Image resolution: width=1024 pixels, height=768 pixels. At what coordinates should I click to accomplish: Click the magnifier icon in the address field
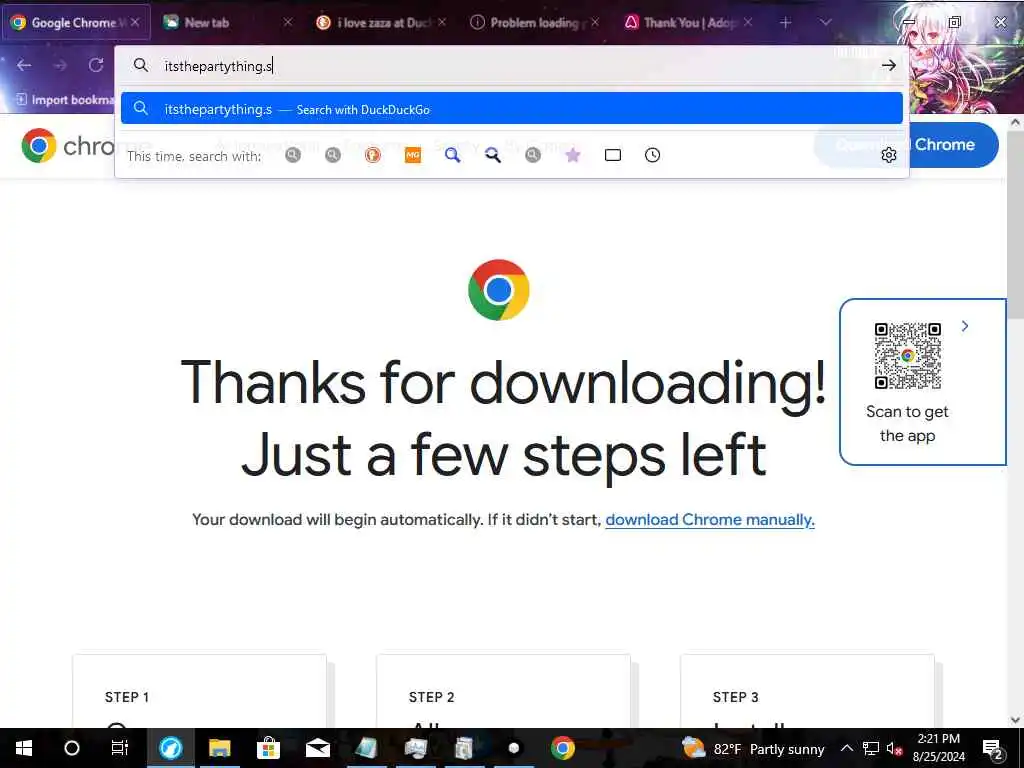140,65
